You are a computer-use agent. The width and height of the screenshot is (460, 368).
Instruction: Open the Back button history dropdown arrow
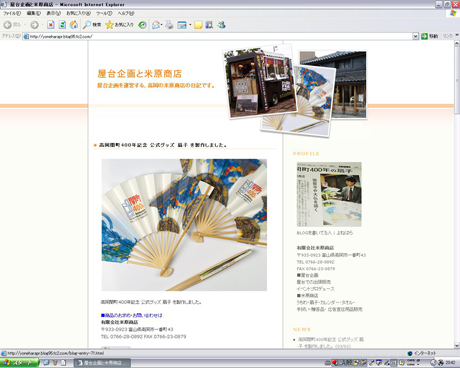point(24,25)
